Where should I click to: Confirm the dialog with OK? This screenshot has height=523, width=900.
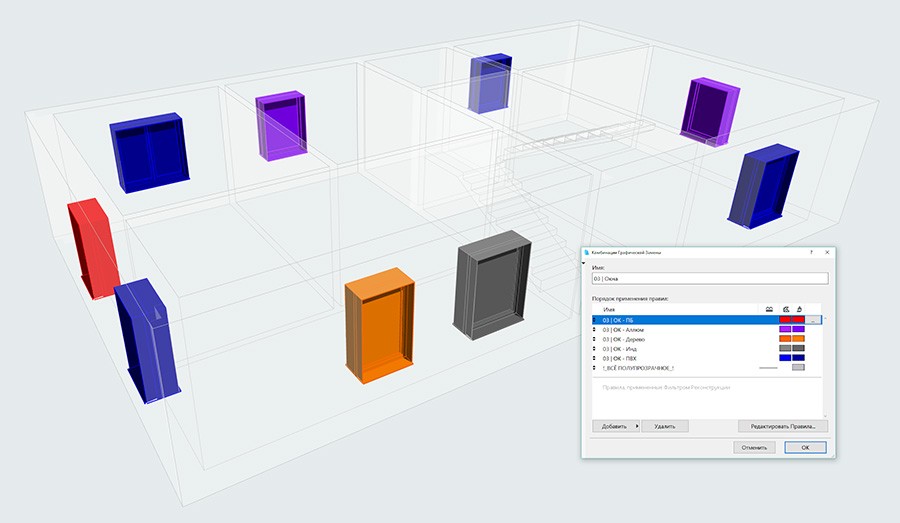[x=805, y=447]
